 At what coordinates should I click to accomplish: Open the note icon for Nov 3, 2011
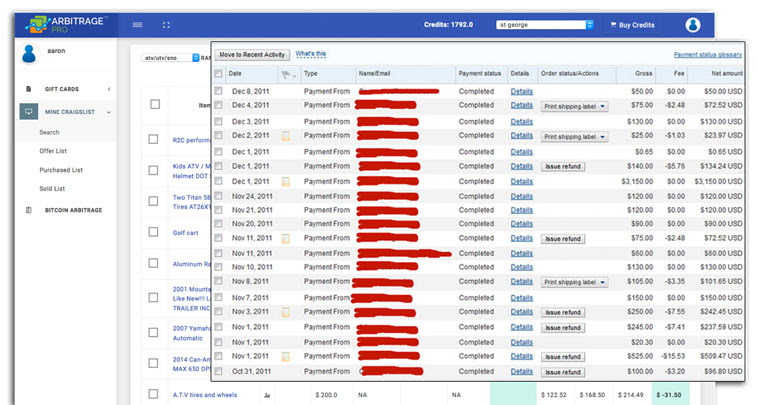click(286, 312)
